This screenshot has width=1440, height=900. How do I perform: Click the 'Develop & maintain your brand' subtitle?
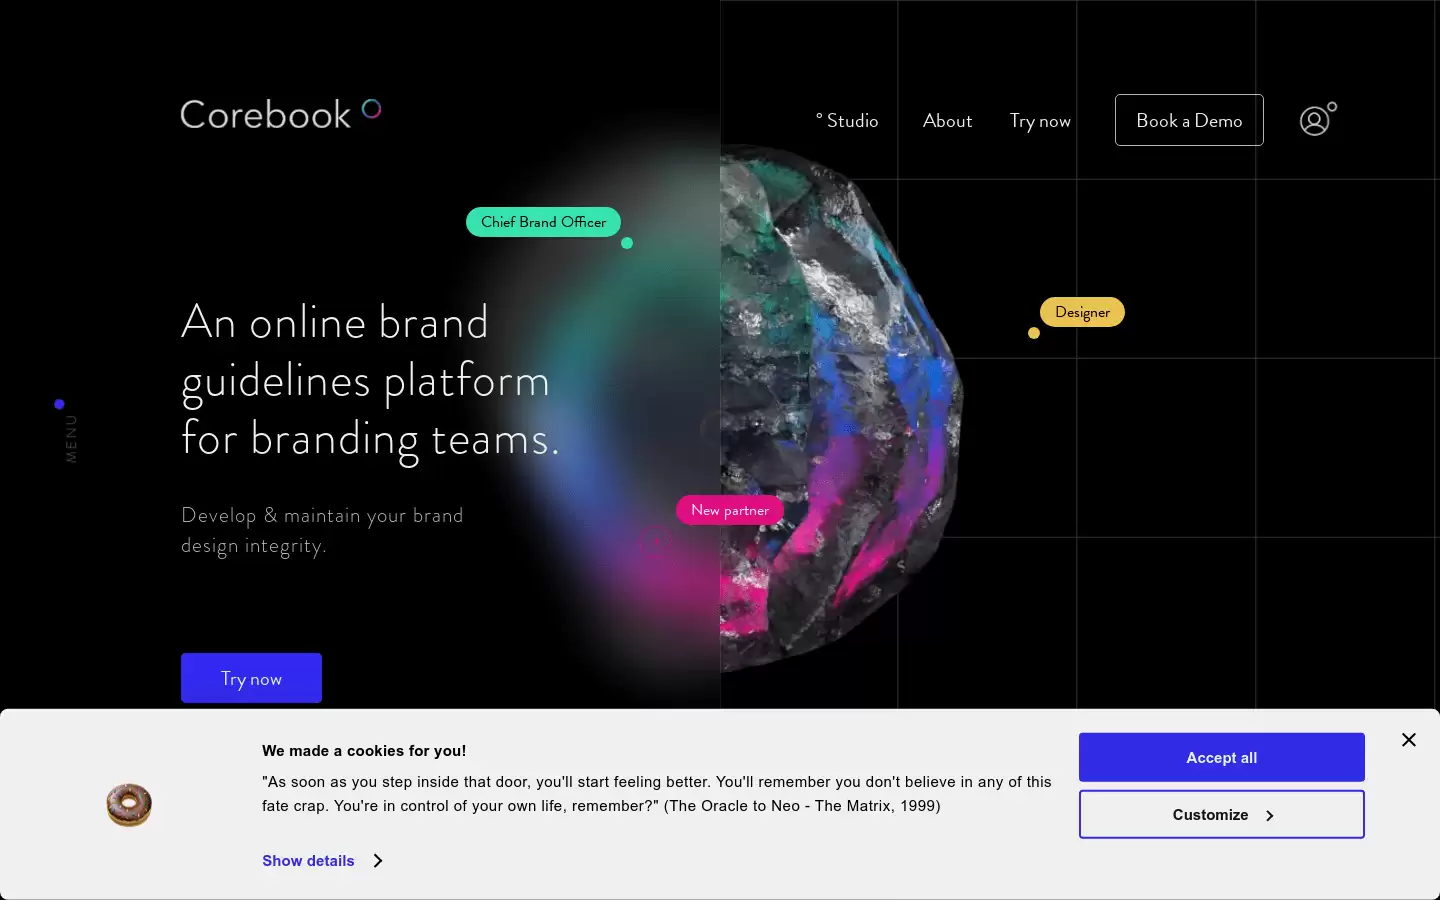(322, 530)
